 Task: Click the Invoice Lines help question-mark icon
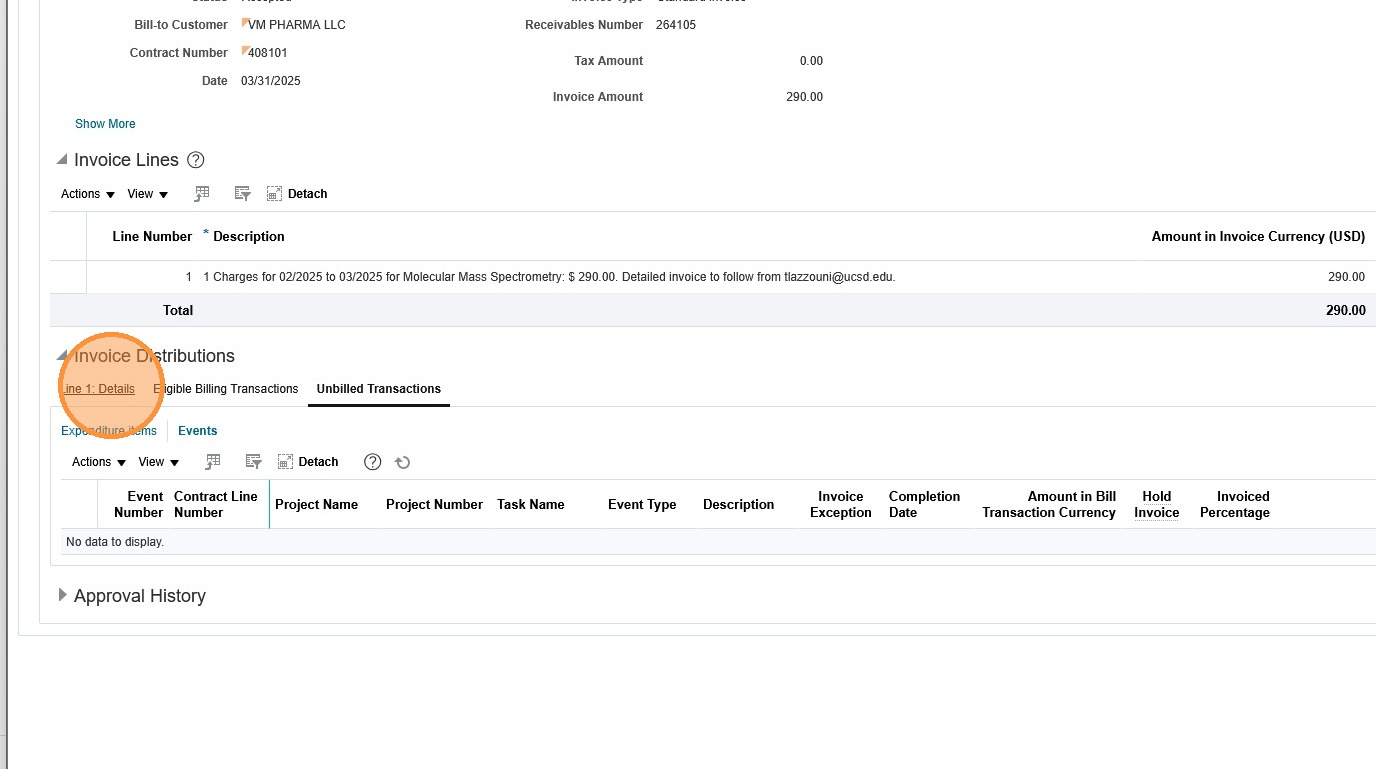[196, 160]
